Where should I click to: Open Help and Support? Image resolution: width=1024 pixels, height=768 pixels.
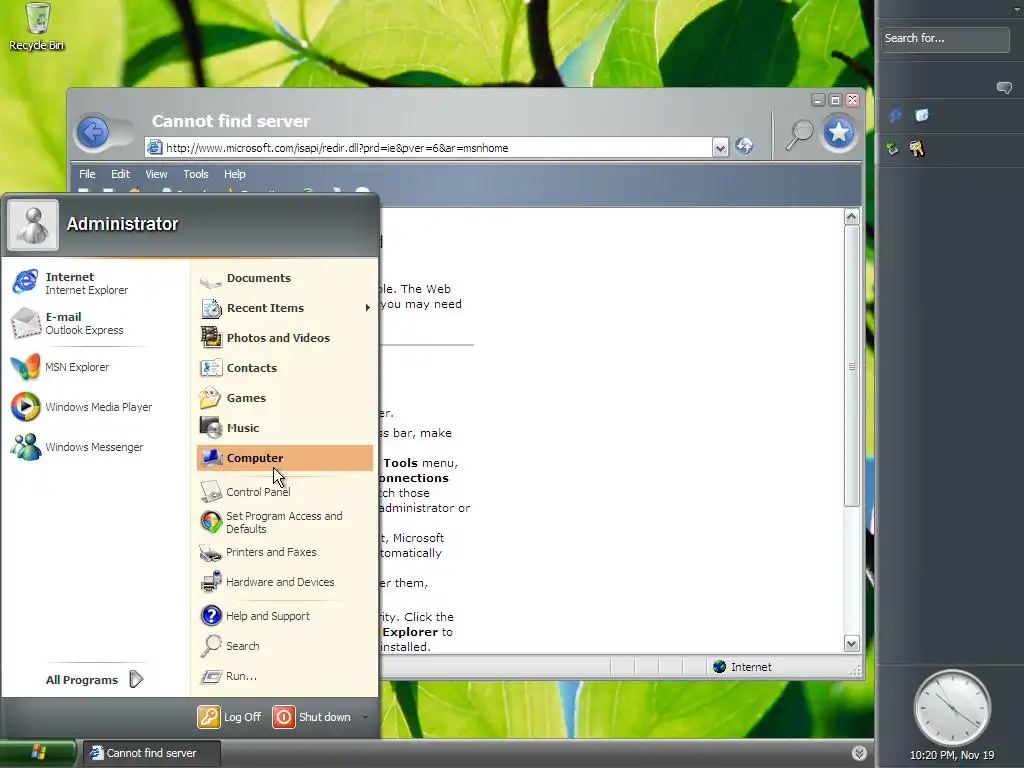point(285,616)
